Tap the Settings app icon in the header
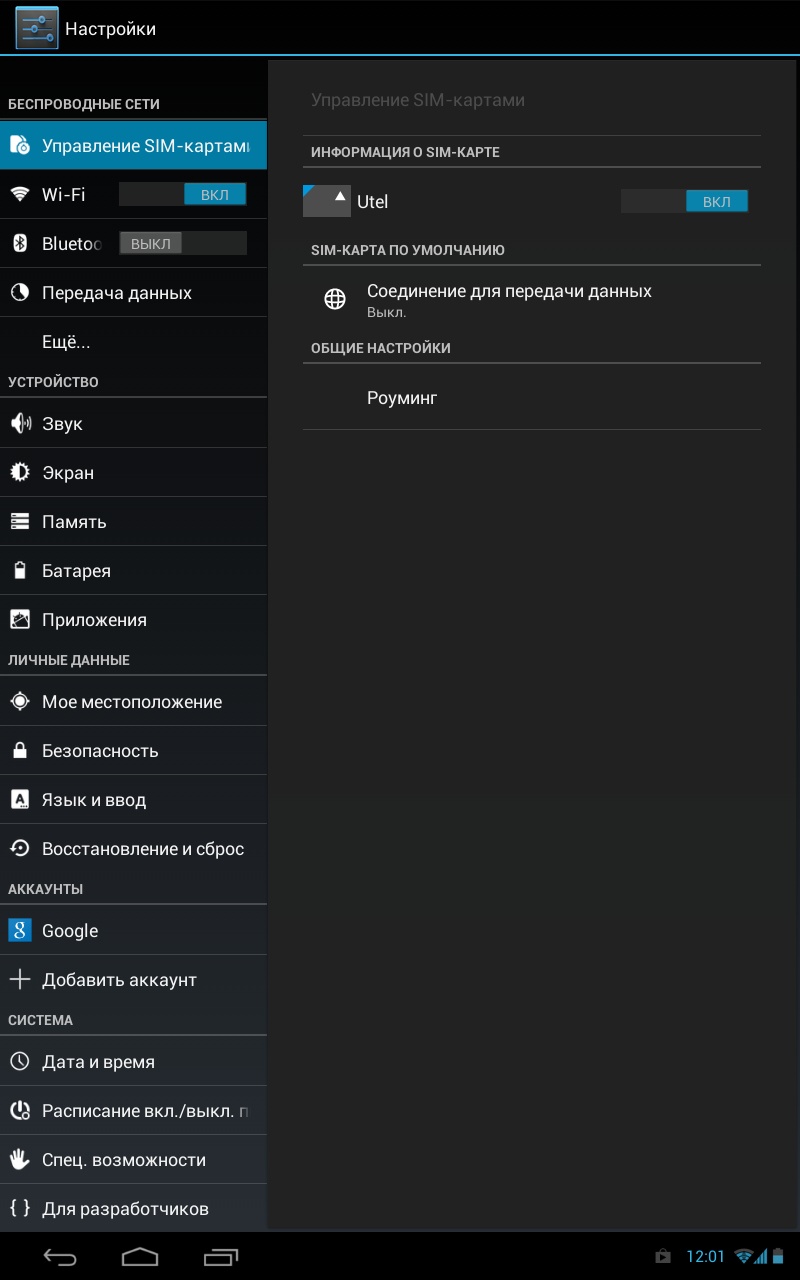This screenshot has height=1280, width=800. [36, 28]
